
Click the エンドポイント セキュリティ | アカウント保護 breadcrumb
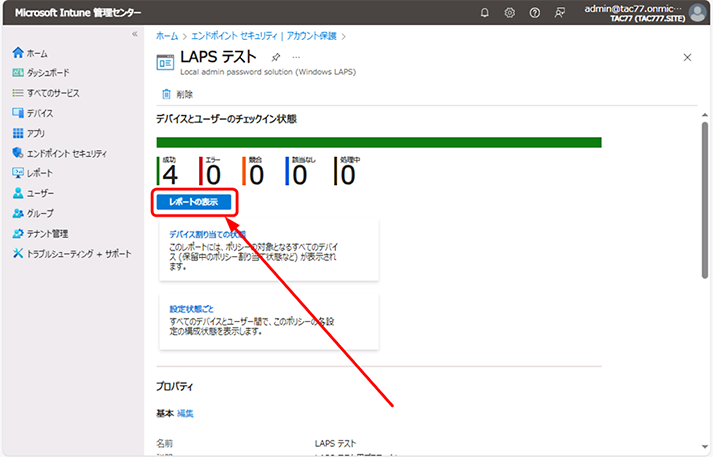(x=264, y=36)
